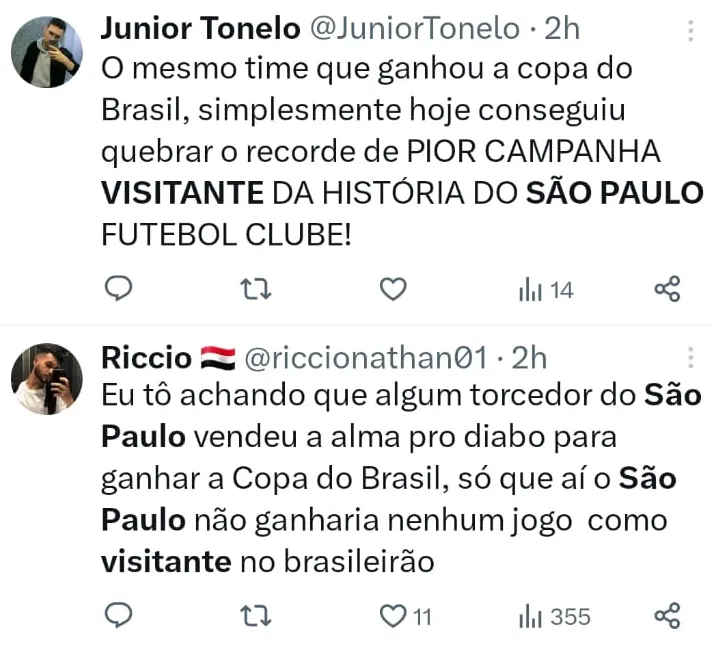
Task: Retweet Riccio's post
Action: [x=258, y=615]
